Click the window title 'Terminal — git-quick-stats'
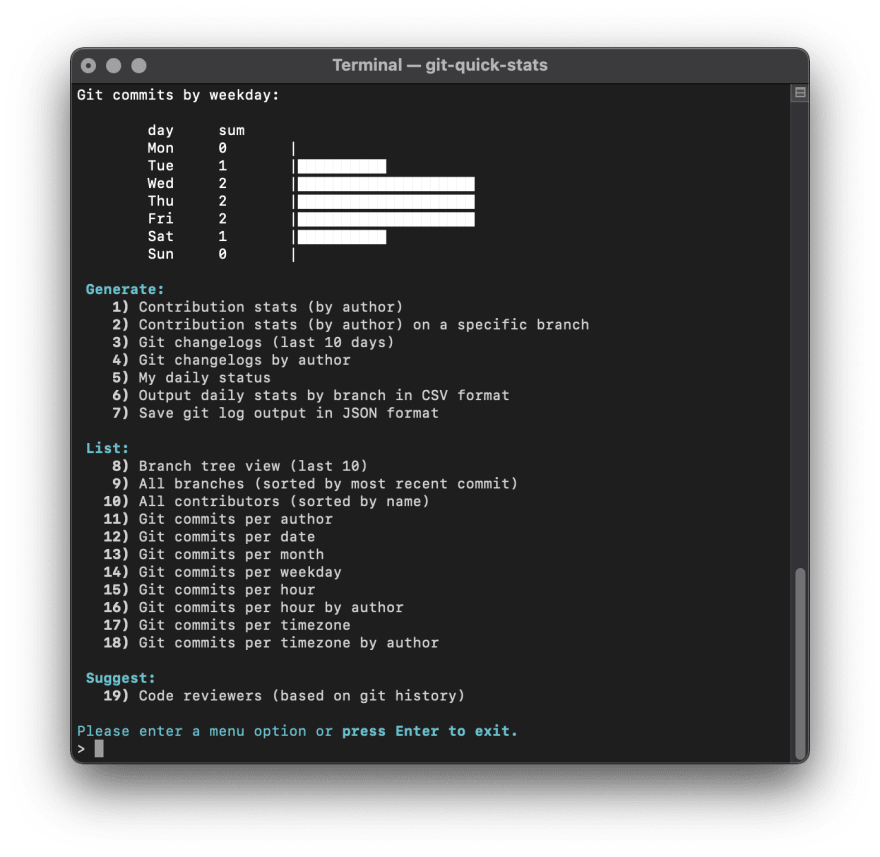880x857 pixels. click(439, 65)
